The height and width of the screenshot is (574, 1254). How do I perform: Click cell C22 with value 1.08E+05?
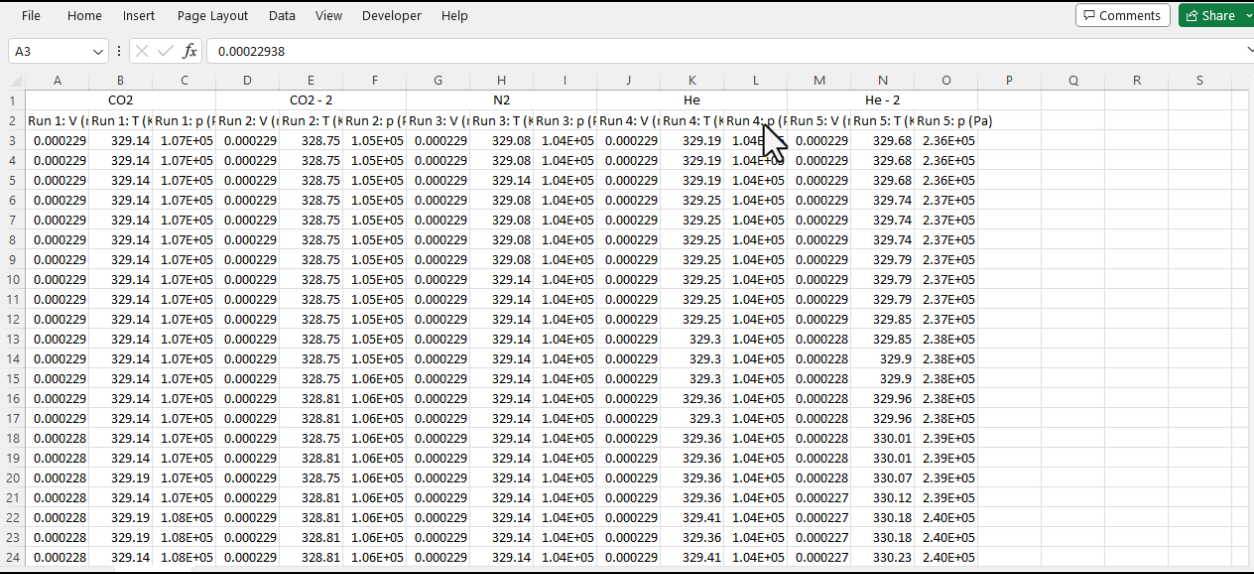[x=184, y=517]
